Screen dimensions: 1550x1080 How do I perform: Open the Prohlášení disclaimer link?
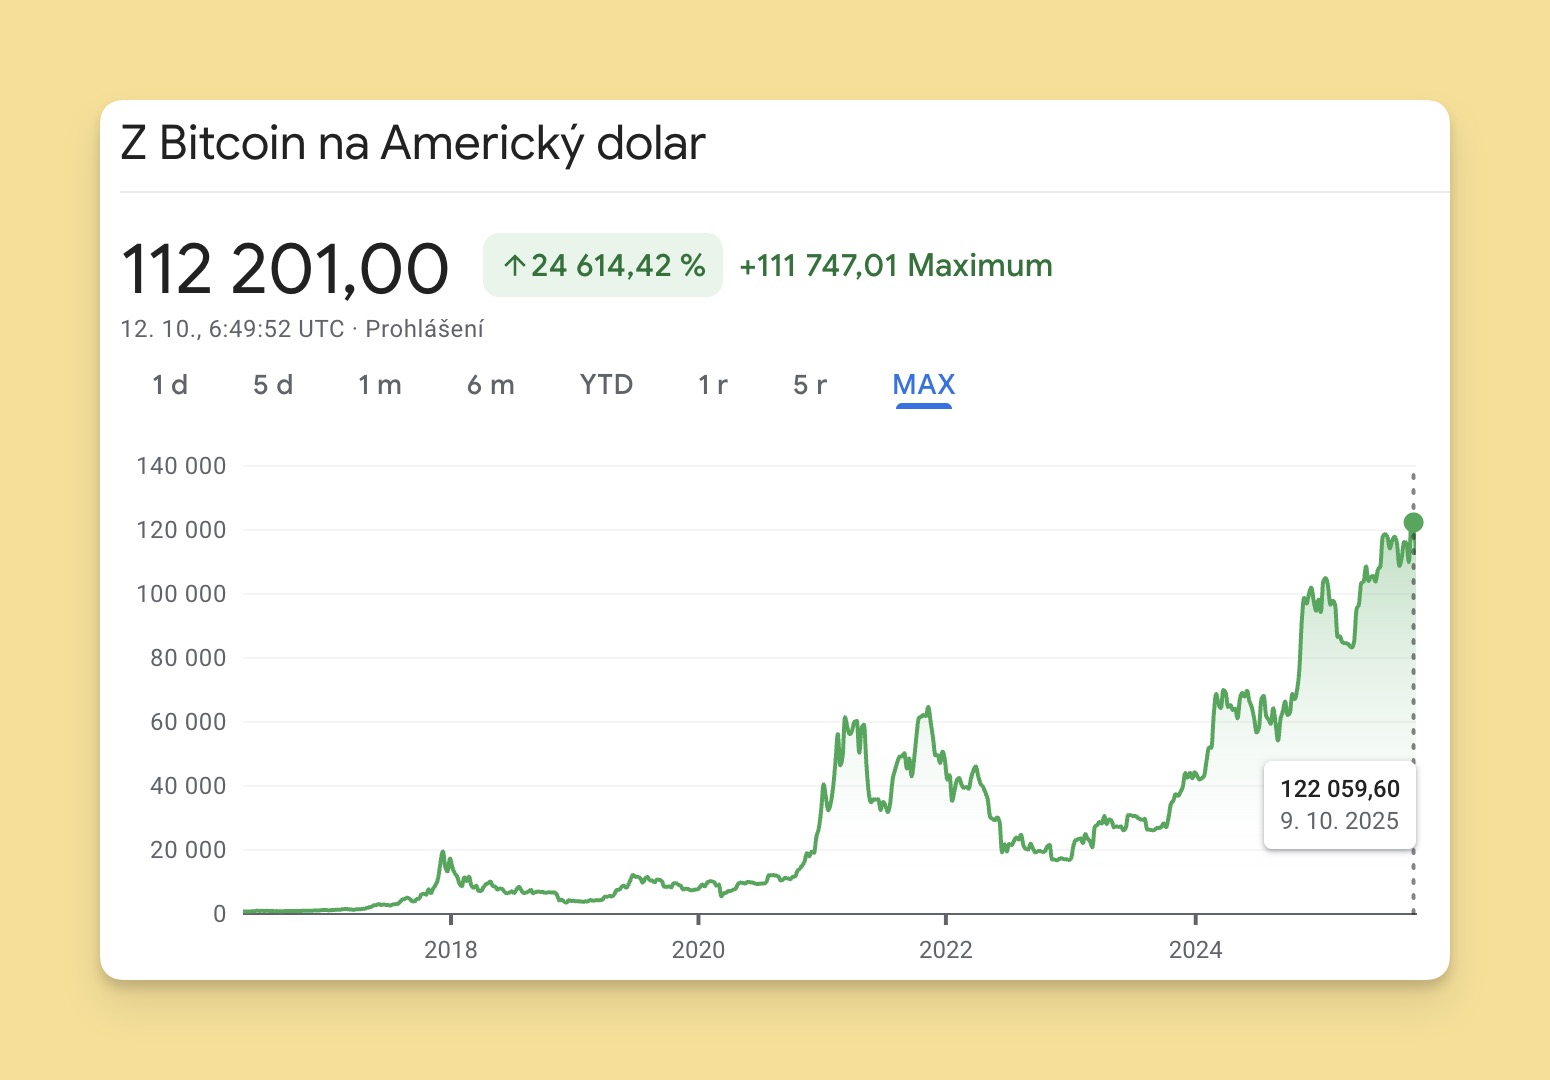click(x=425, y=329)
